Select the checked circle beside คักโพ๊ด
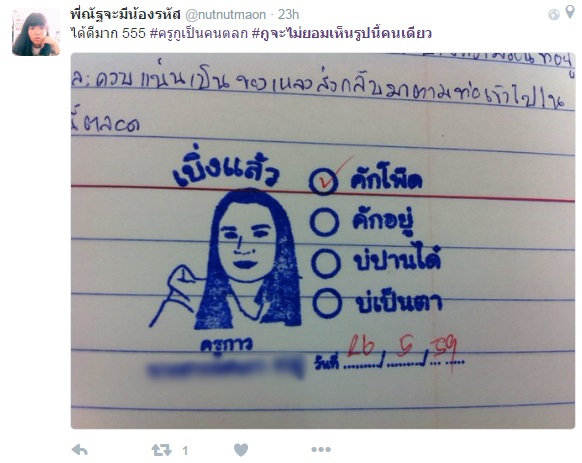 coord(324,181)
